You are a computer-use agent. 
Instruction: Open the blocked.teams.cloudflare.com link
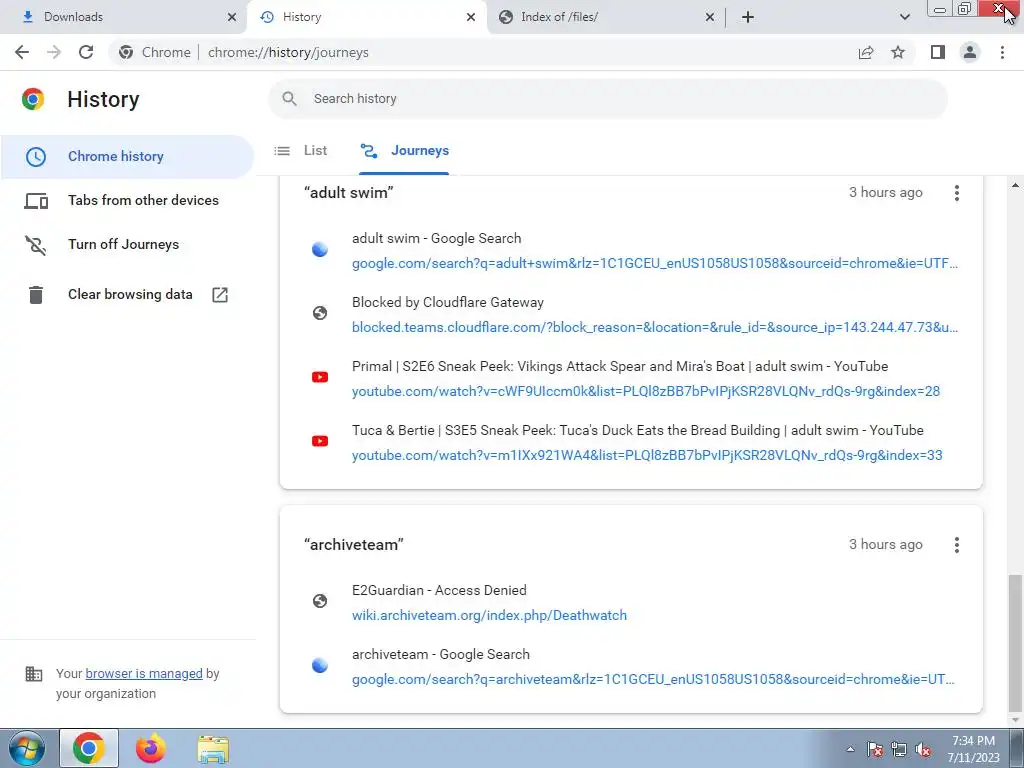click(655, 328)
